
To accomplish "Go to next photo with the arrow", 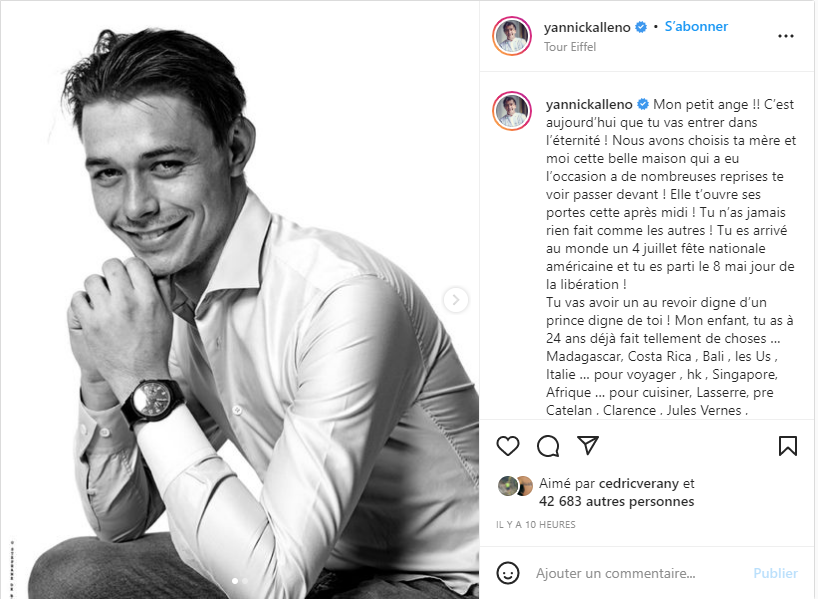I will (x=456, y=299).
